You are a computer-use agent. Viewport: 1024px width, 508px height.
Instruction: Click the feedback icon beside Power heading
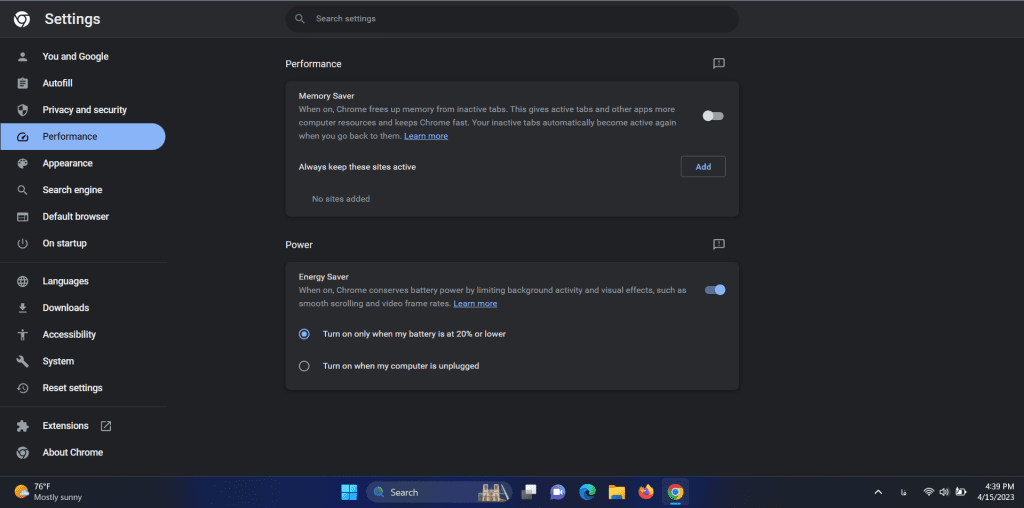pyautogui.click(x=718, y=244)
